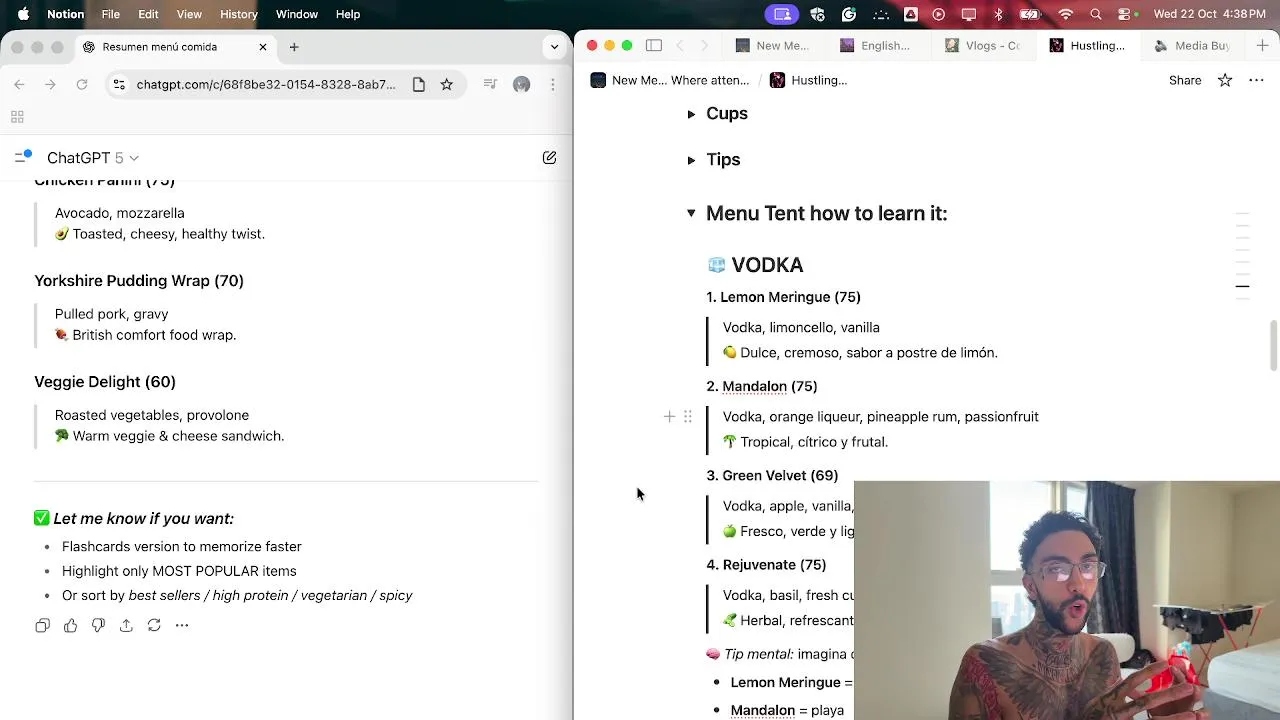
Task: Open more actions under the response
Action: [x=182, y=625]
